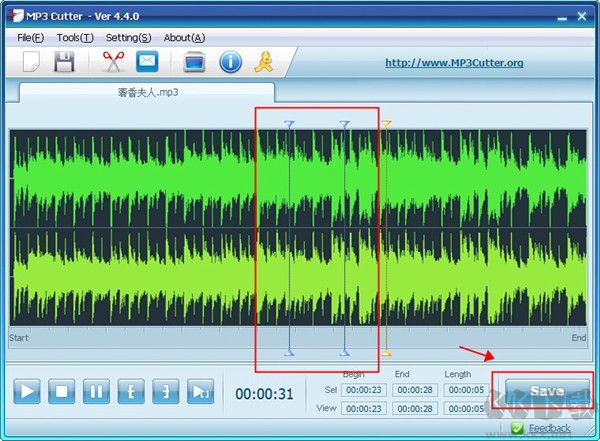Click the blue screen window toolbar icon

click(x=194, y=62)
